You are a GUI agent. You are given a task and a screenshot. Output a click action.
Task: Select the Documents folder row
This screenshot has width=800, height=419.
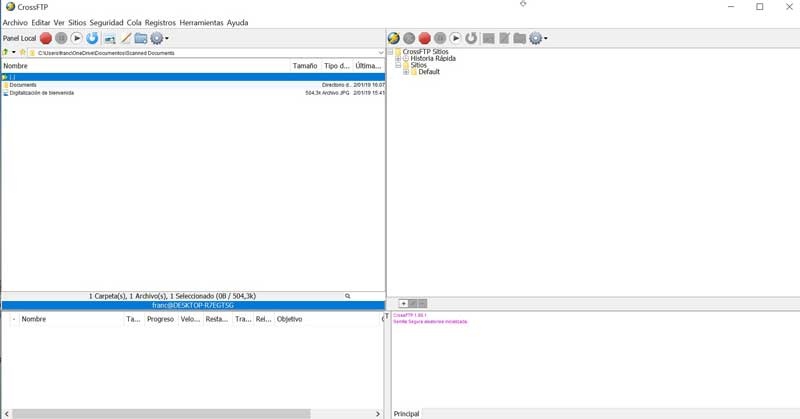[x=193, y=85]
